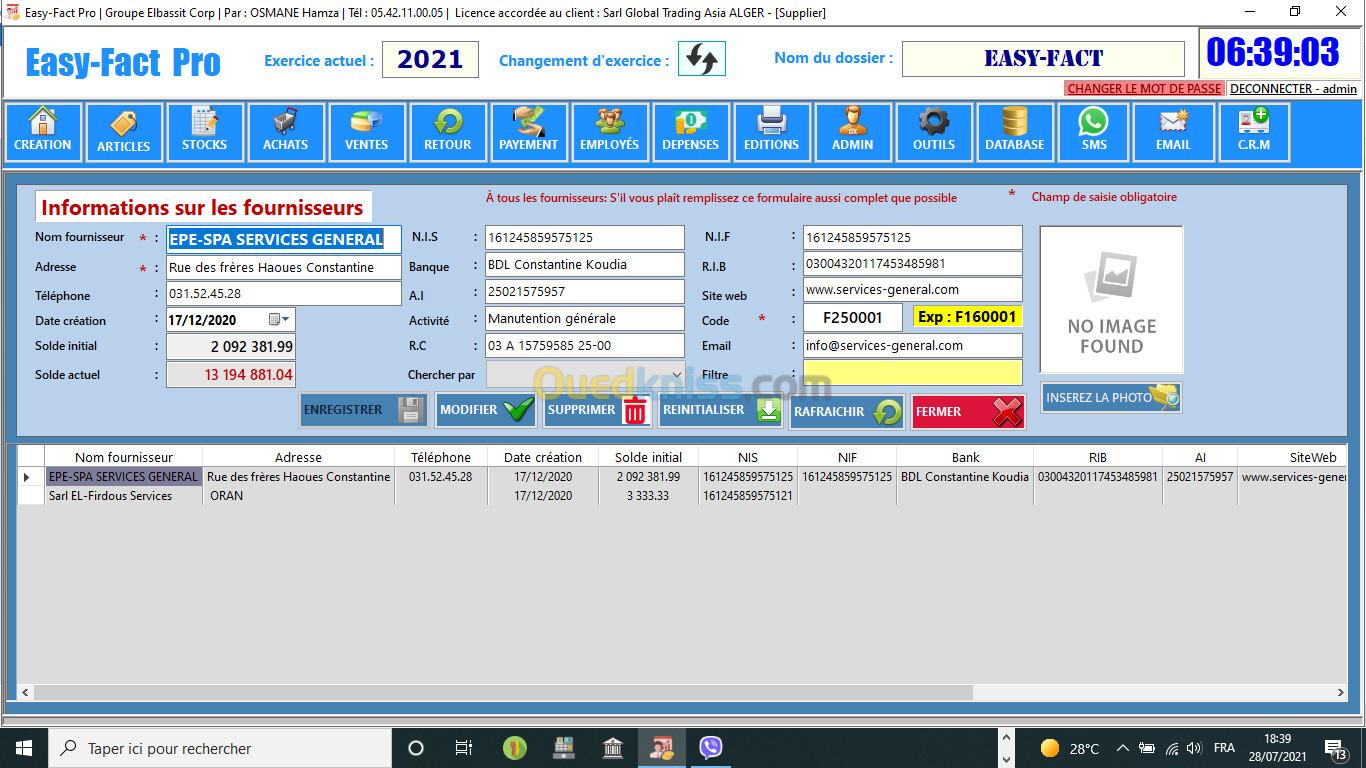Sort by the Solde initial column header
1366x768 pixels.
coord(648,457)
